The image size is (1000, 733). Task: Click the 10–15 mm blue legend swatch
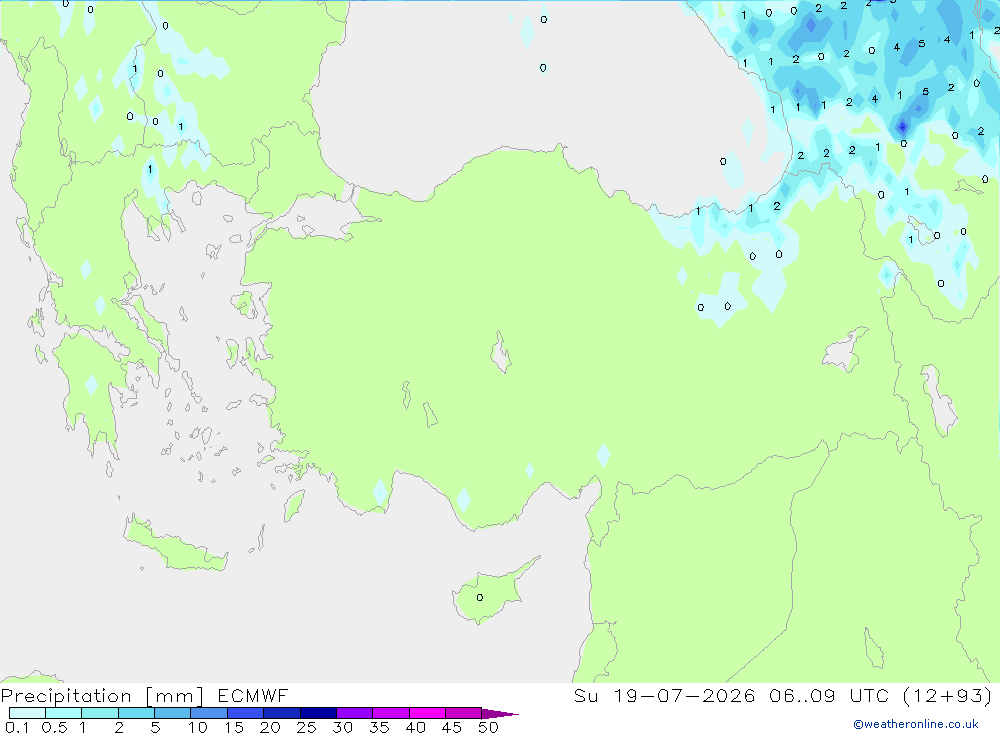209,713
